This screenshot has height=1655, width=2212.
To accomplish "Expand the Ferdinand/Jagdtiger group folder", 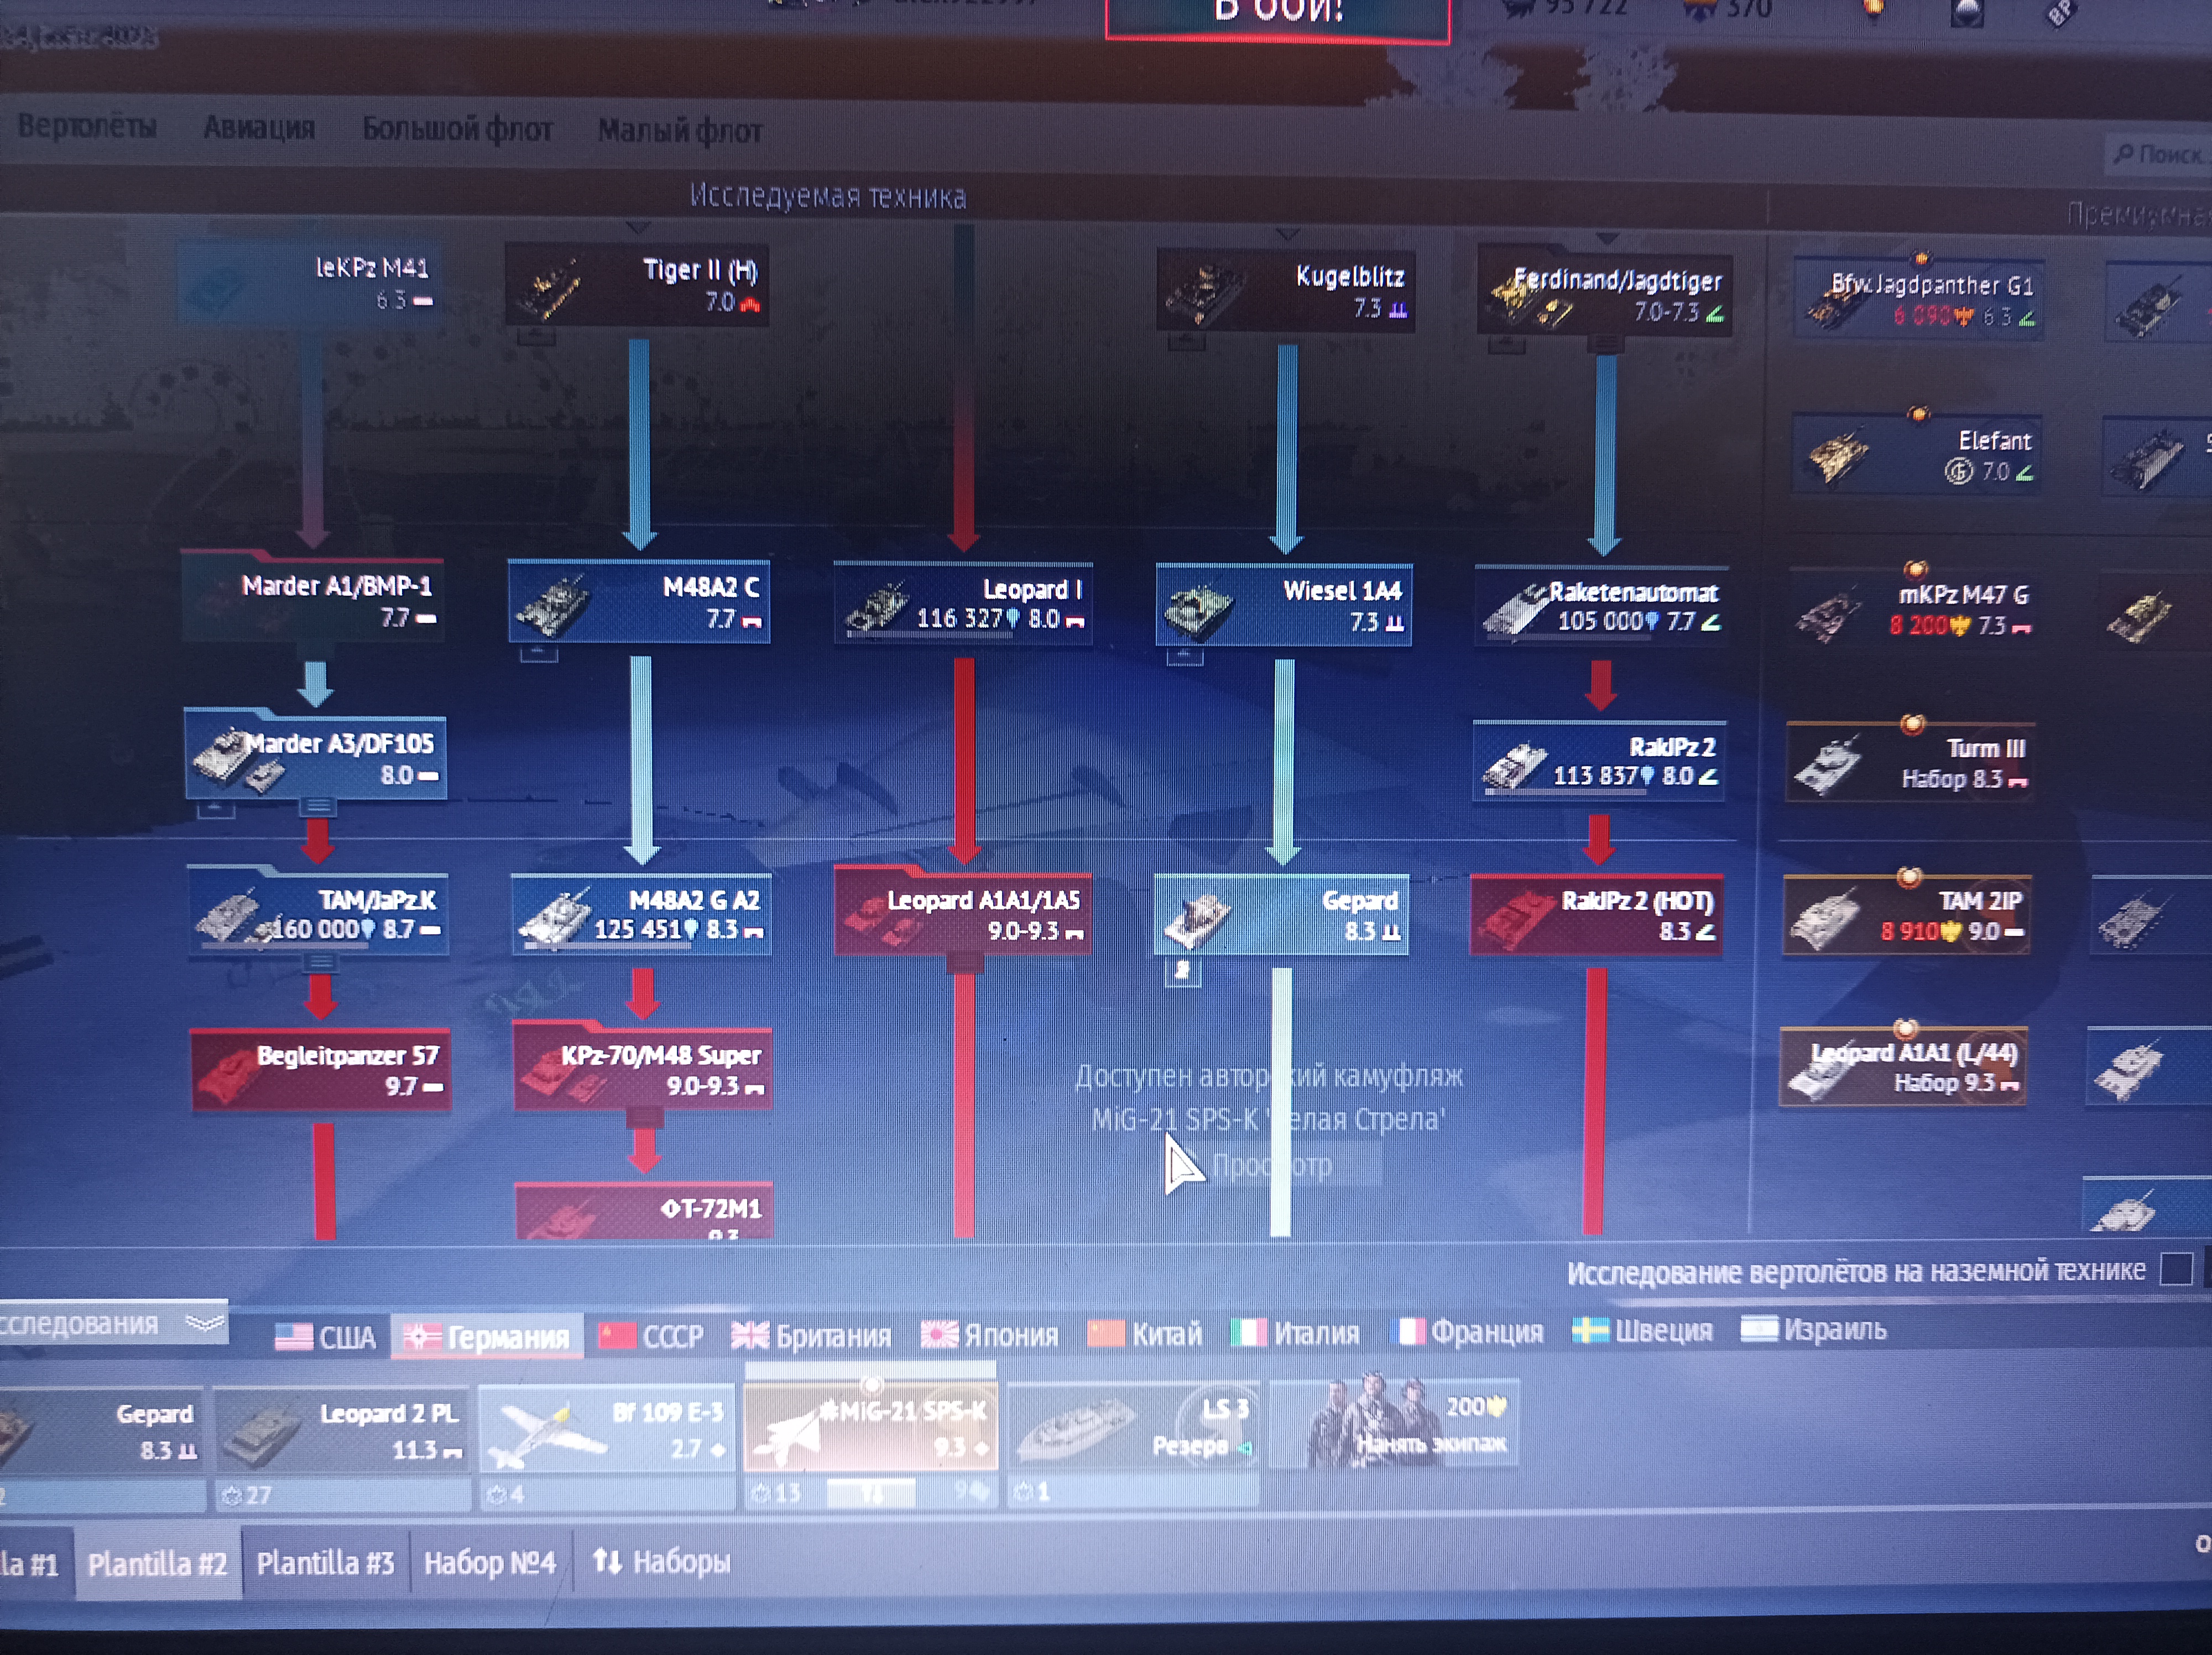I will coord(1506,345).
